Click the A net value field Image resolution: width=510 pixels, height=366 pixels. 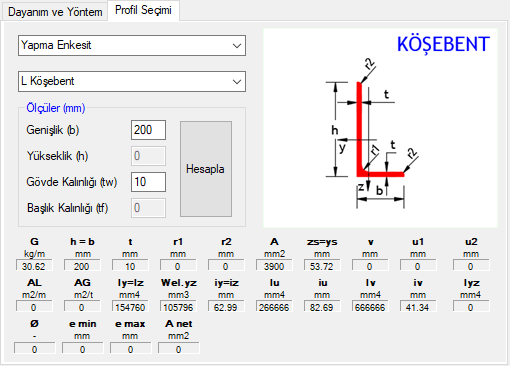pos(179,349)
